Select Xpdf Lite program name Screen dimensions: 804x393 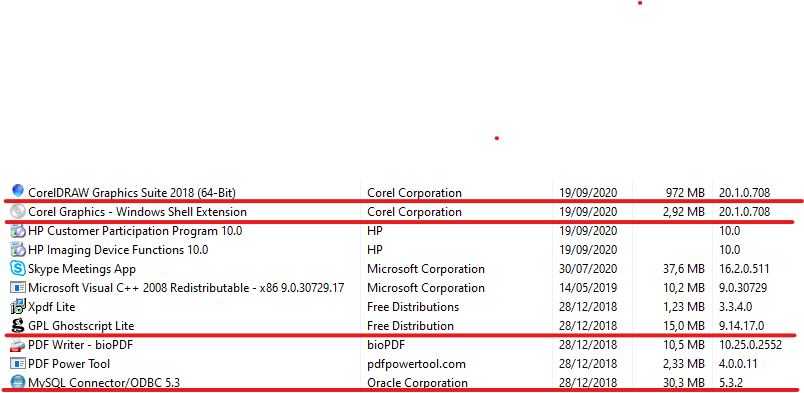point(52,307)
